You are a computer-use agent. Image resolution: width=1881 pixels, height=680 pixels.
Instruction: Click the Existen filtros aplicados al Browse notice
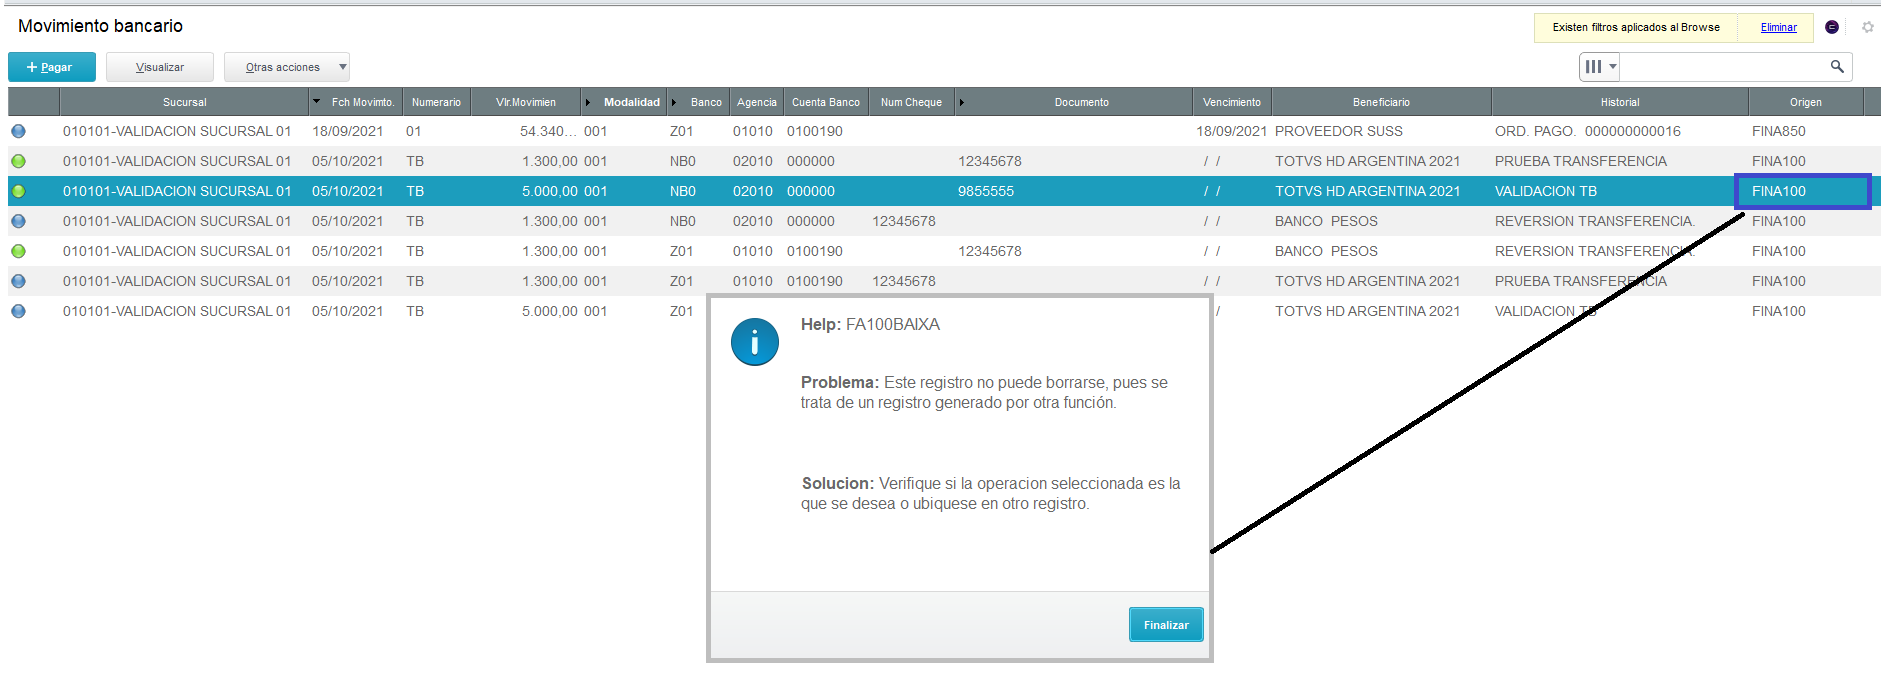pyautogui.click(x=1636, y=27)
